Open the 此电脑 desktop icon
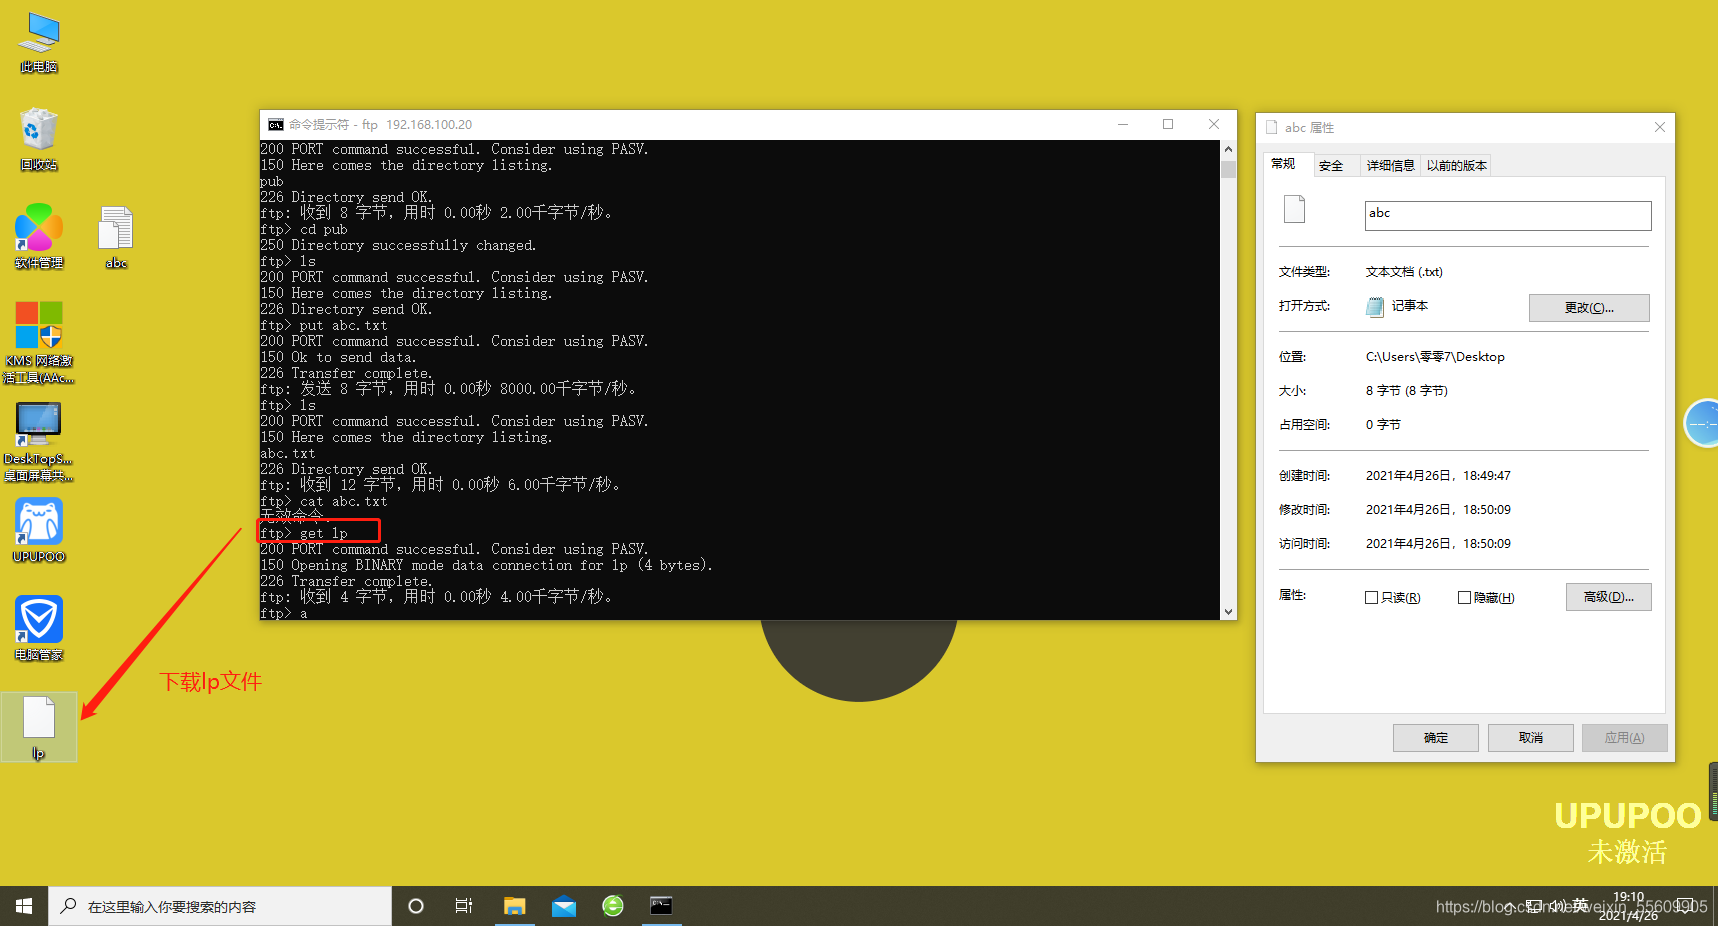 coord(39,43)
